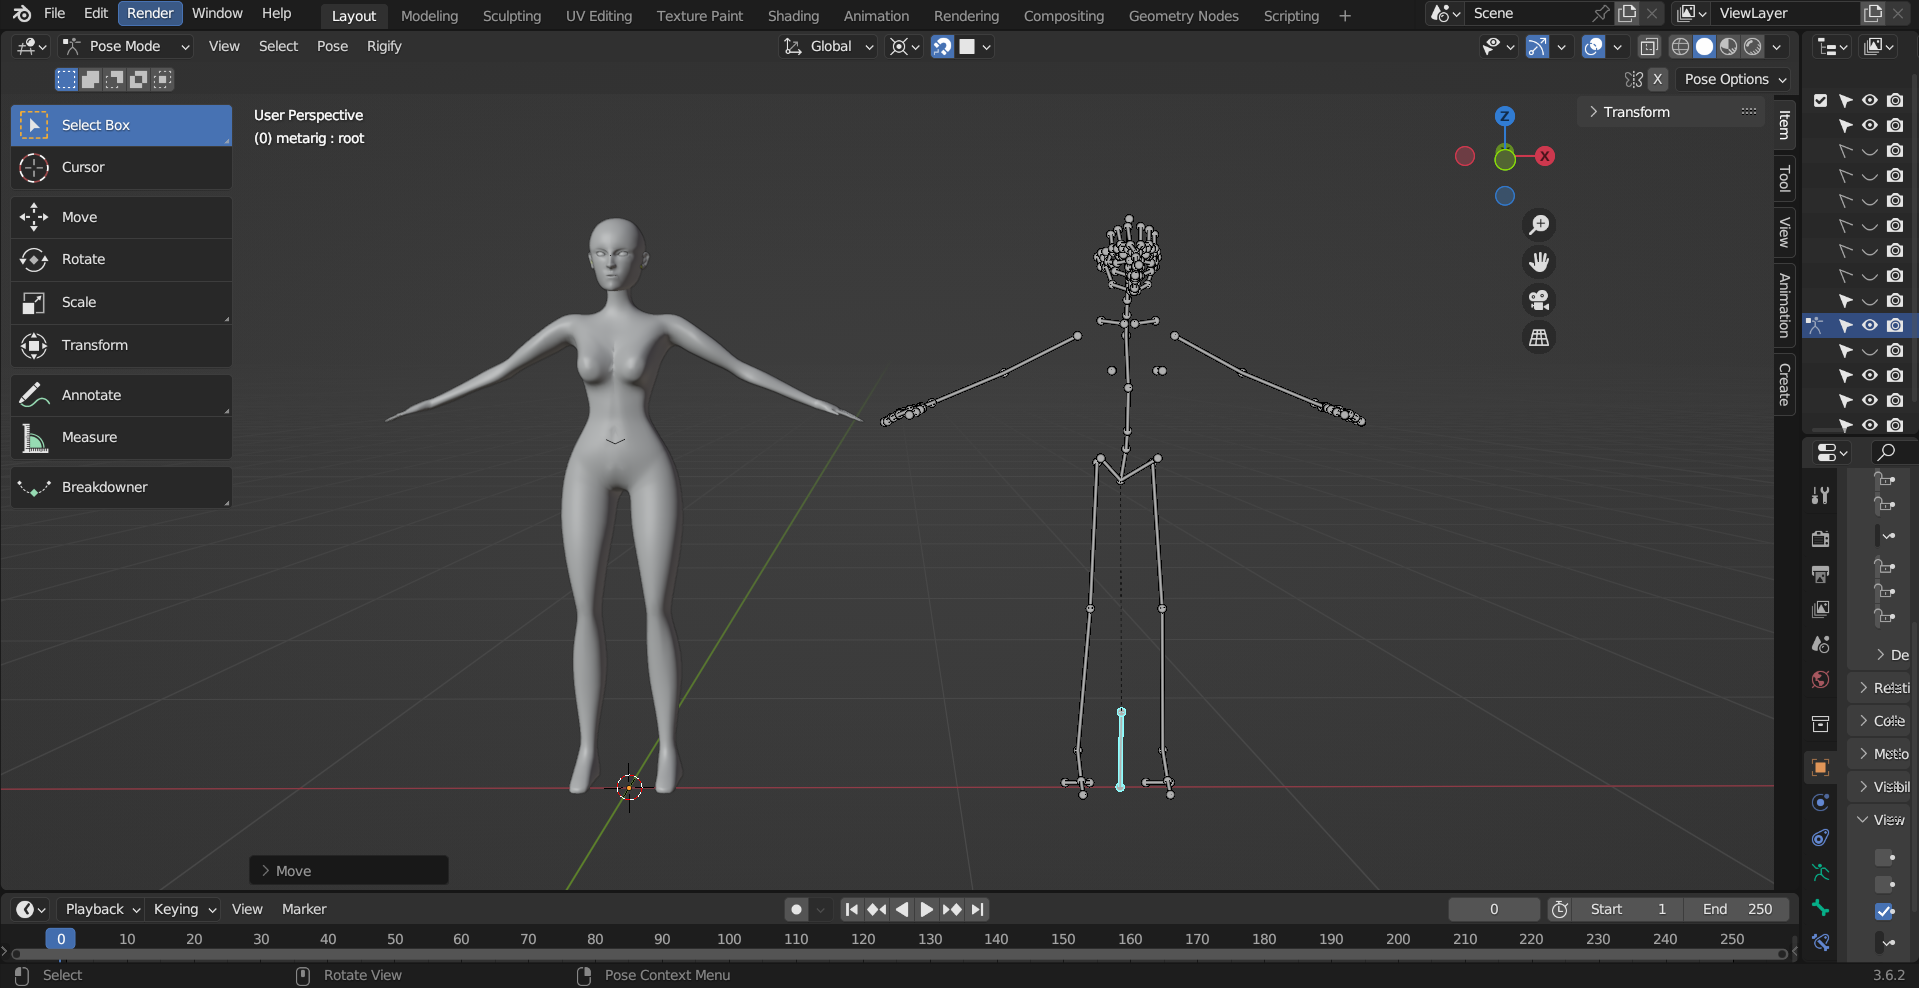Click the zoom magnifier viewport icon
The width and height of the screenshot is (1919, 988).
(x=1539, y=225)
